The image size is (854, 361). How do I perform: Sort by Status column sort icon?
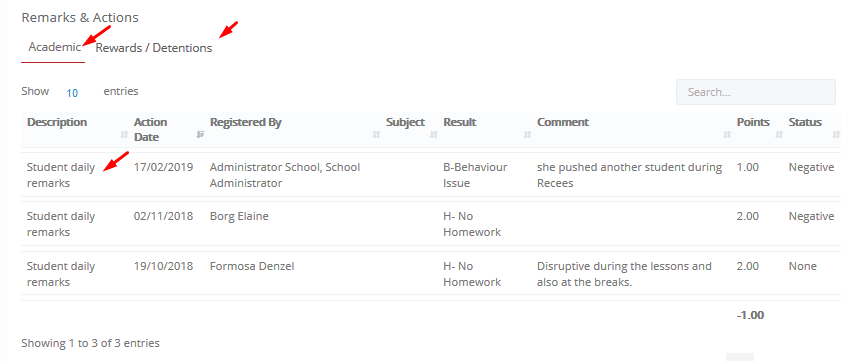836,134
